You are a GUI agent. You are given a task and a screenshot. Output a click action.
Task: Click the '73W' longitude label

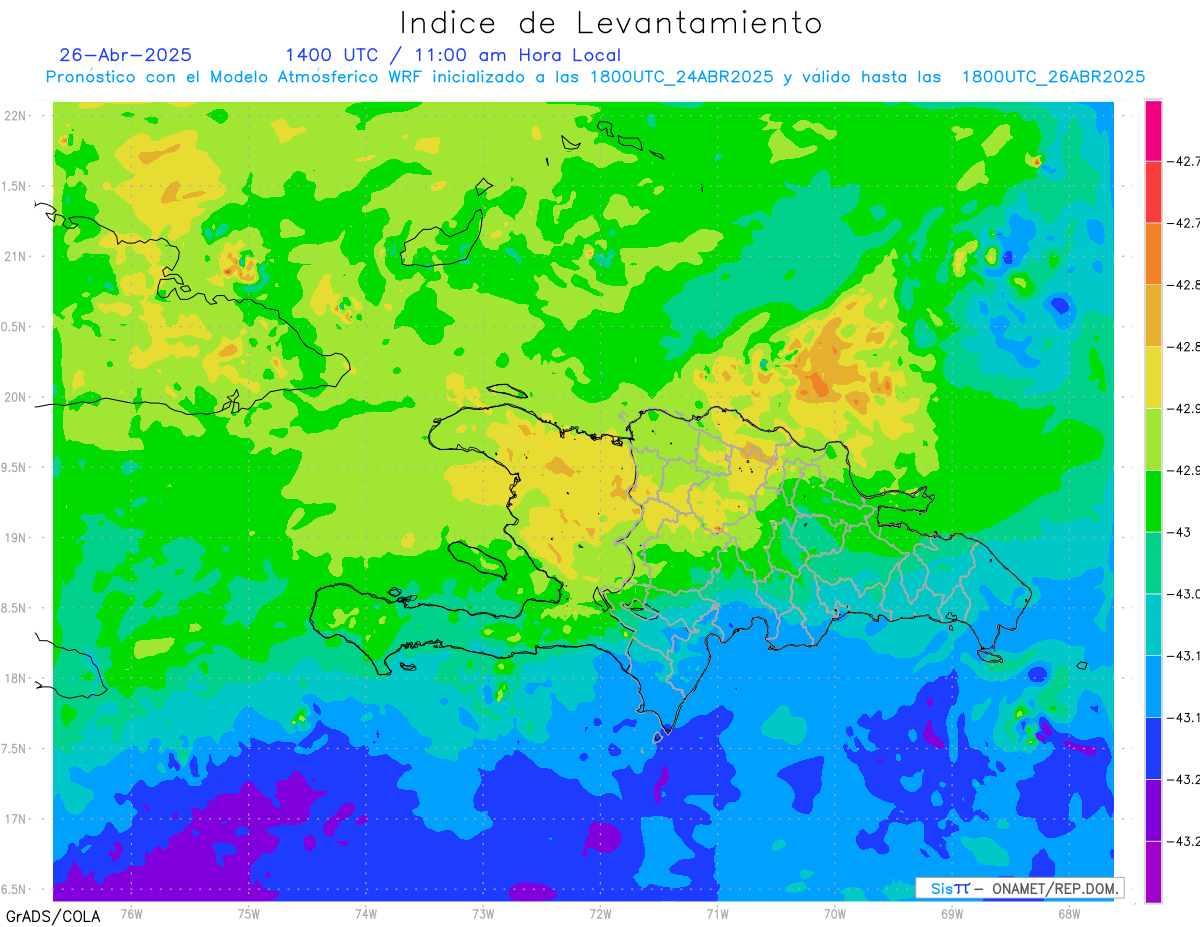483,912
